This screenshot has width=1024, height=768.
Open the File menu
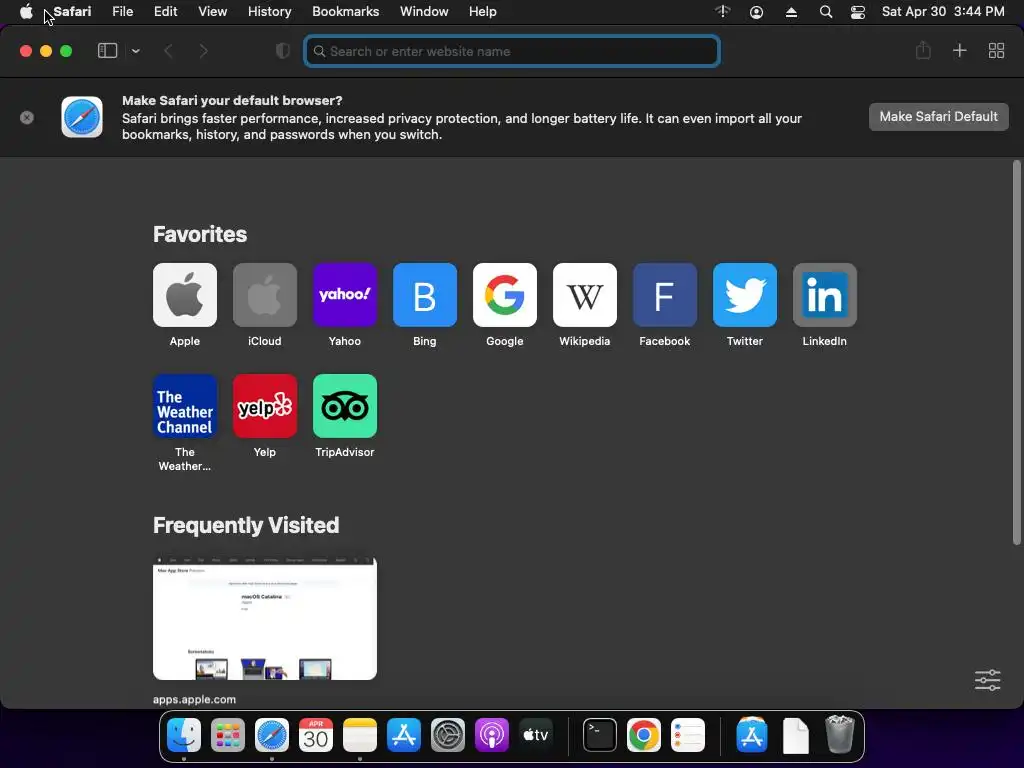pos(122,12)
